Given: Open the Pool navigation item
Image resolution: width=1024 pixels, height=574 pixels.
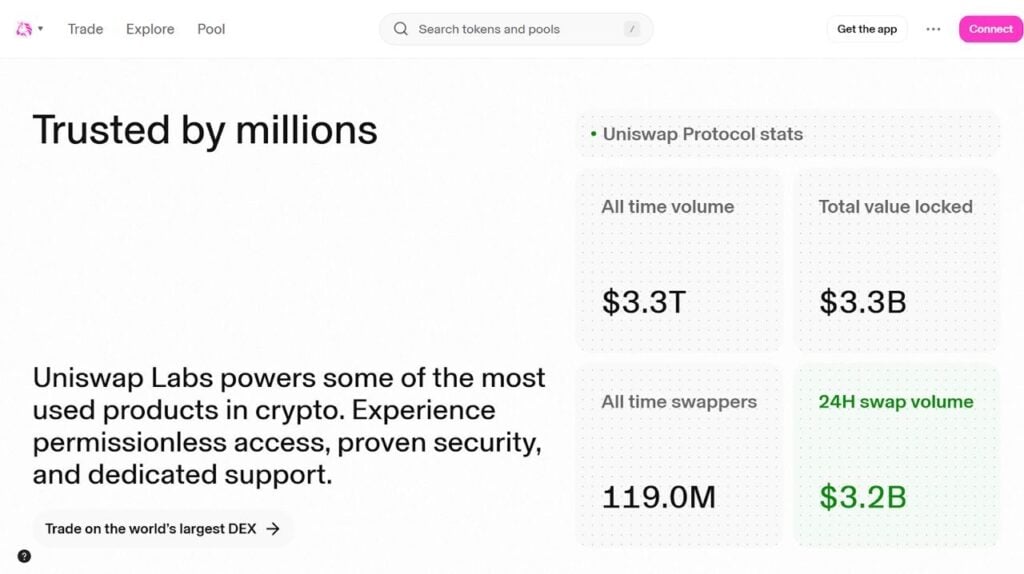Looking at the screenshot, I should [x=211, y=29].
